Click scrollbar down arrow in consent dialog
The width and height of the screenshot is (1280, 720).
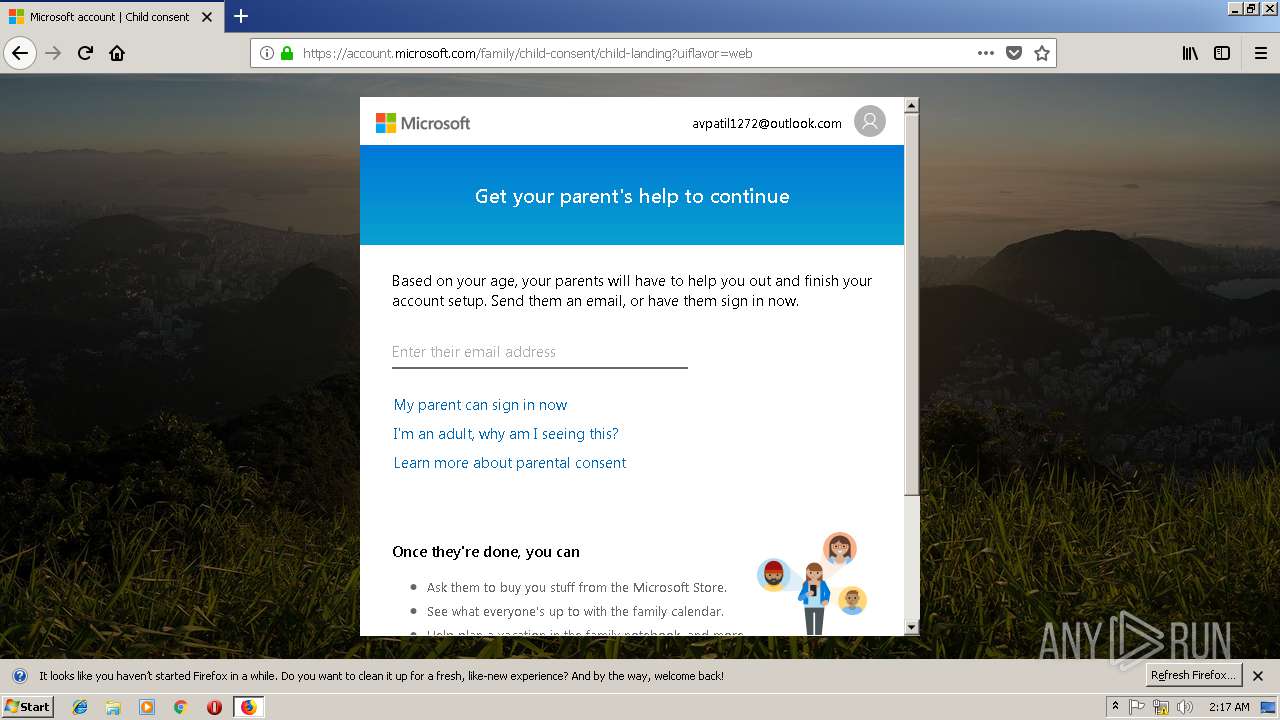click(x=911, y=627)
